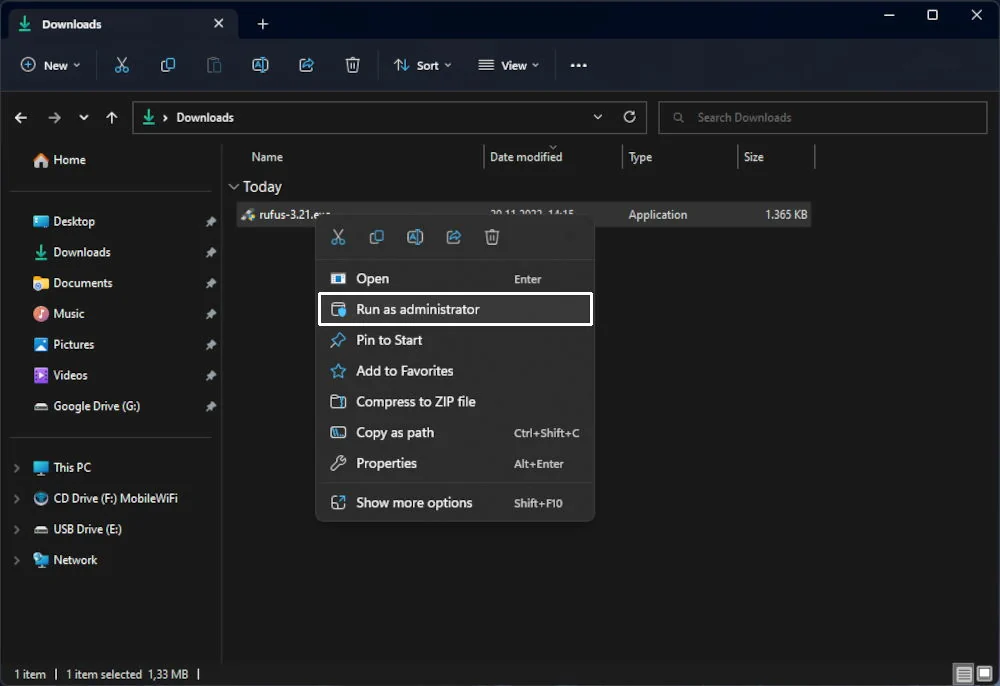Click the Cut icon in the context menu
1000x686 pixels.
point(338,237)
